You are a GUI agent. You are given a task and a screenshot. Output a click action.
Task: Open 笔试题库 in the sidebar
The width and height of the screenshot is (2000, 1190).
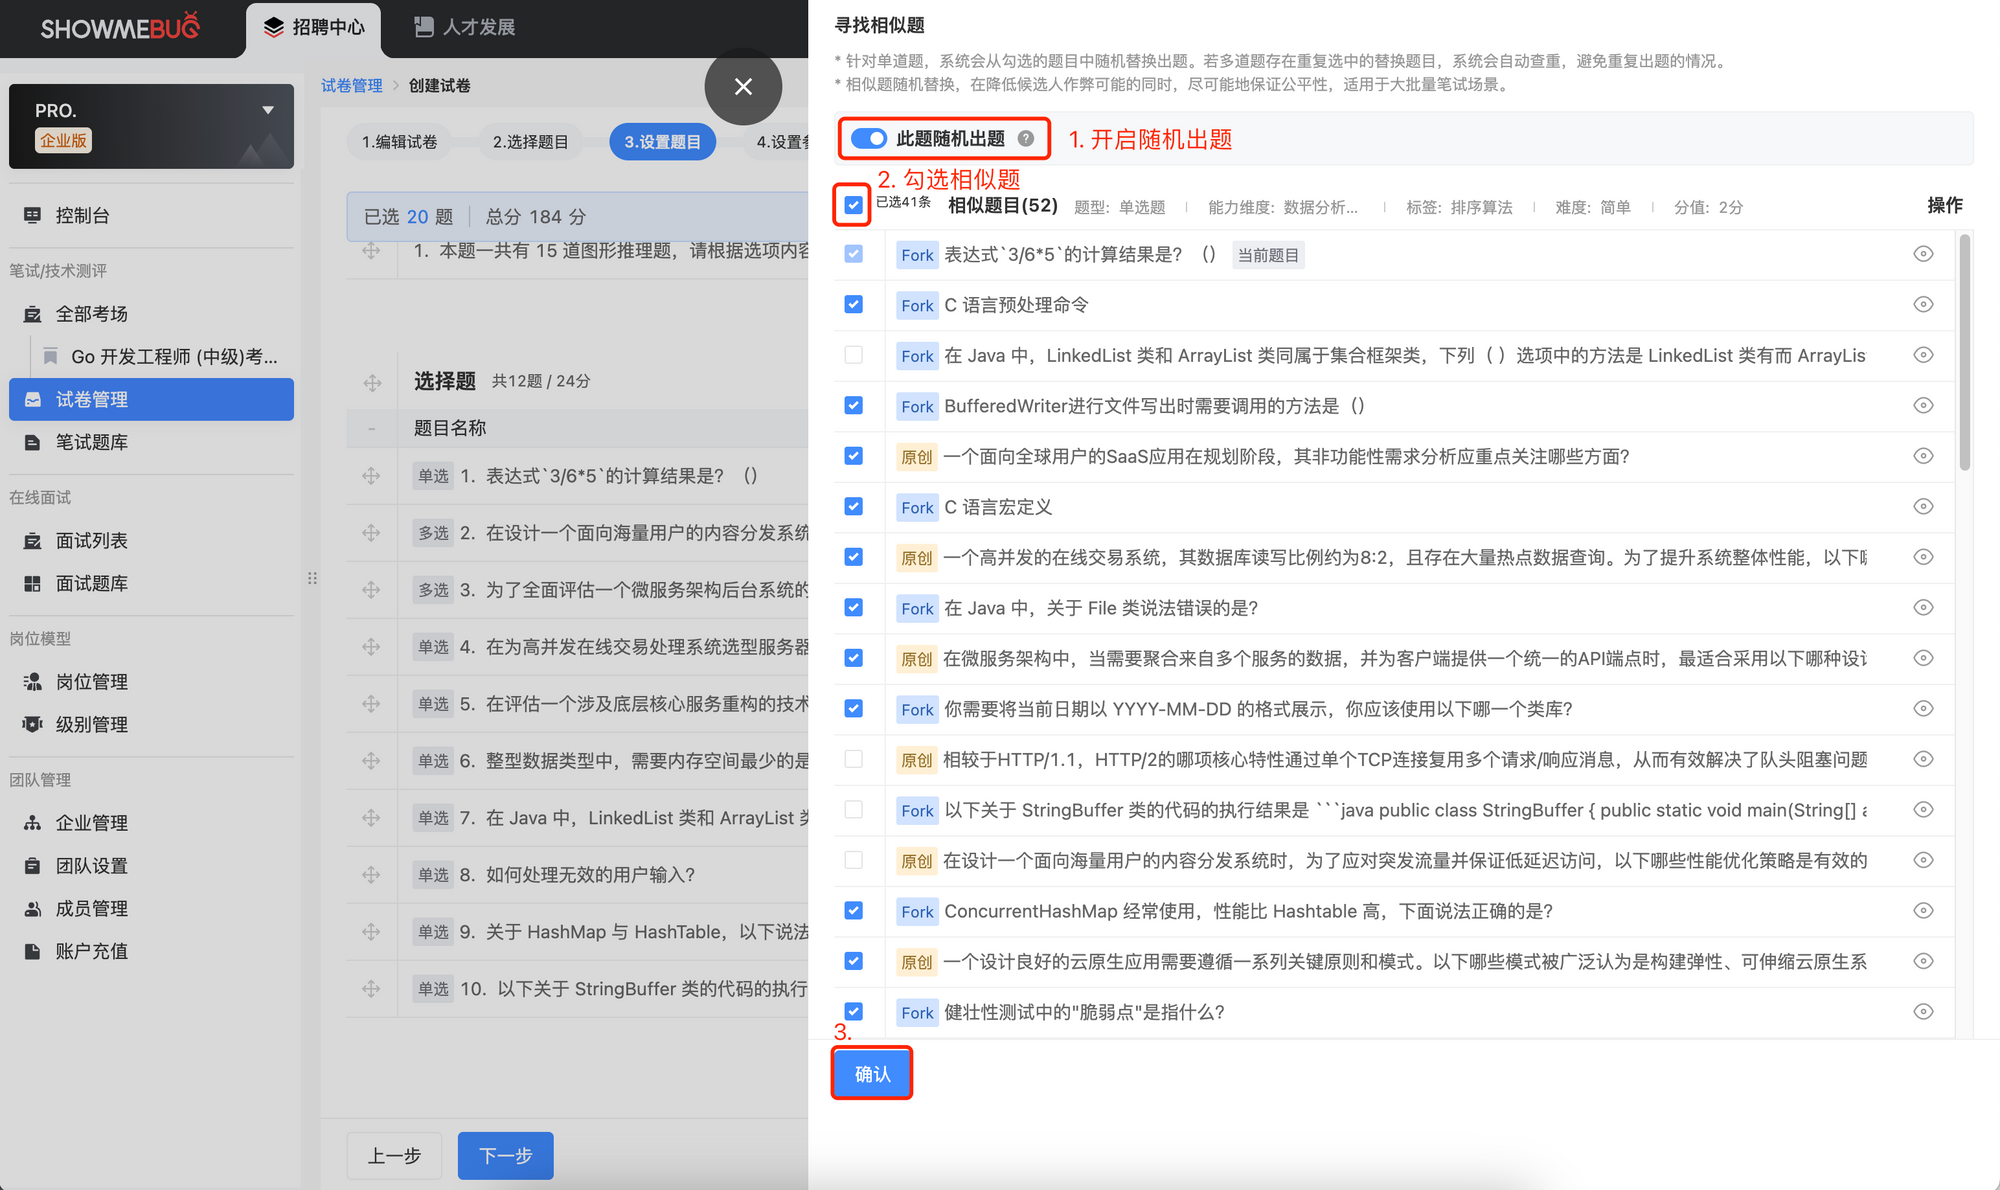coord(151,442)
